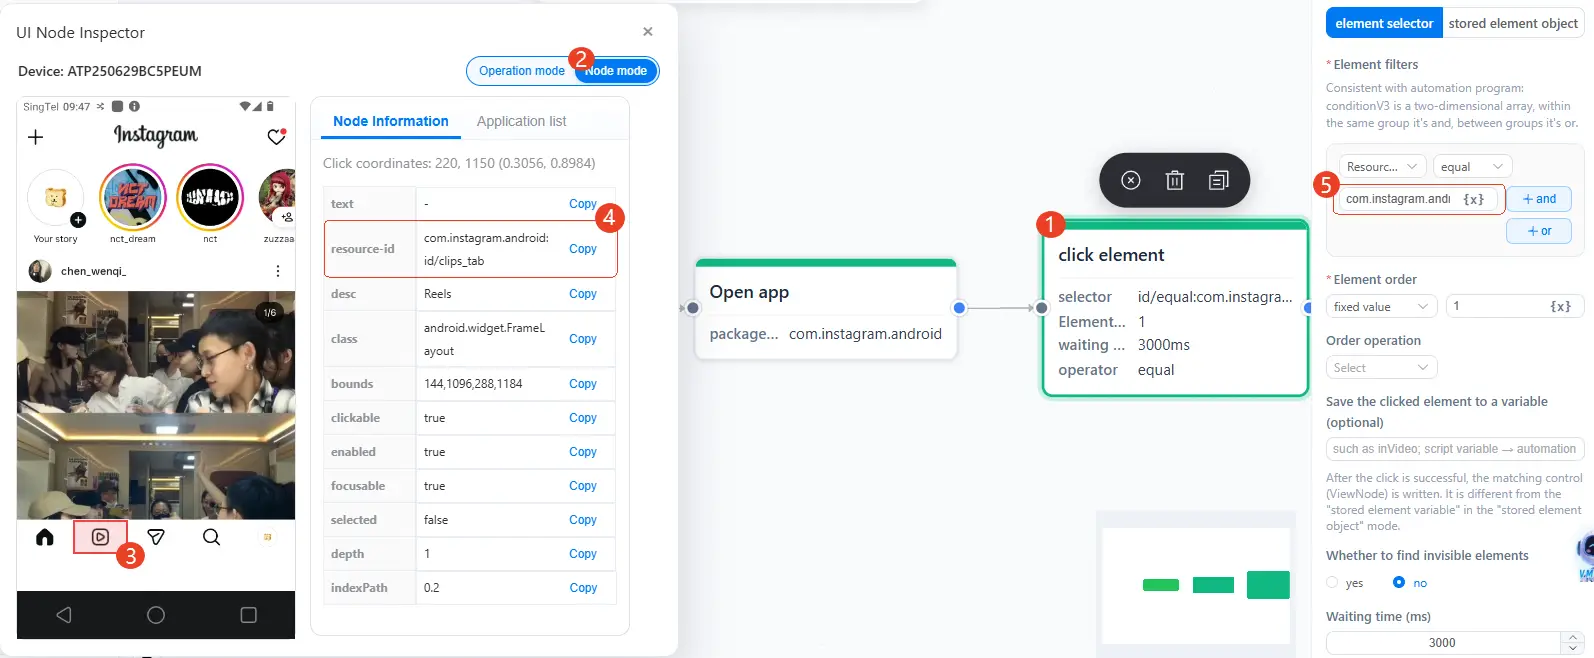Copy the selected value

583,520
